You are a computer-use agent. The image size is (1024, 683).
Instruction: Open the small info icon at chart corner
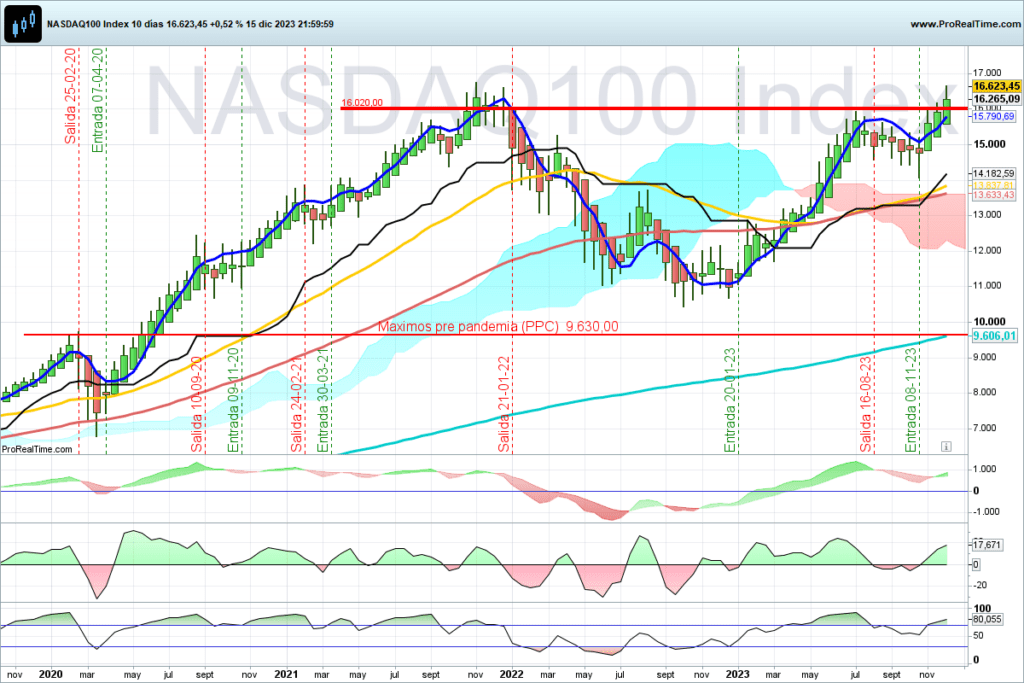point(946,447)
